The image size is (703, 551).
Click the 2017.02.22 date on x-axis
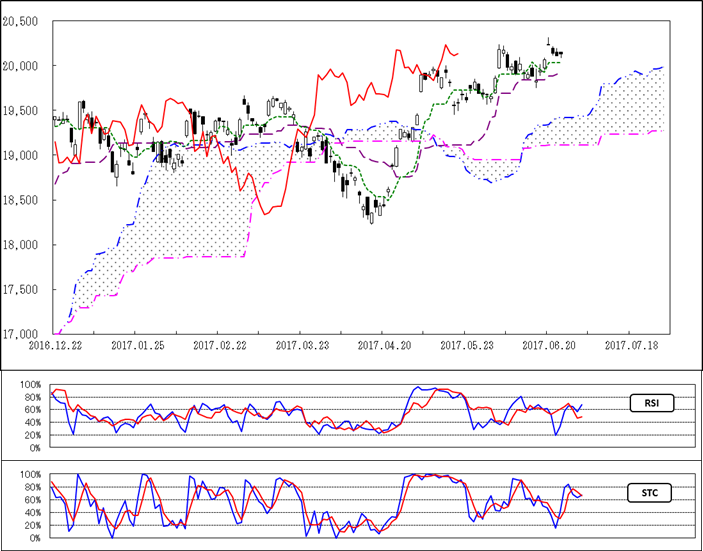(219, 345)
